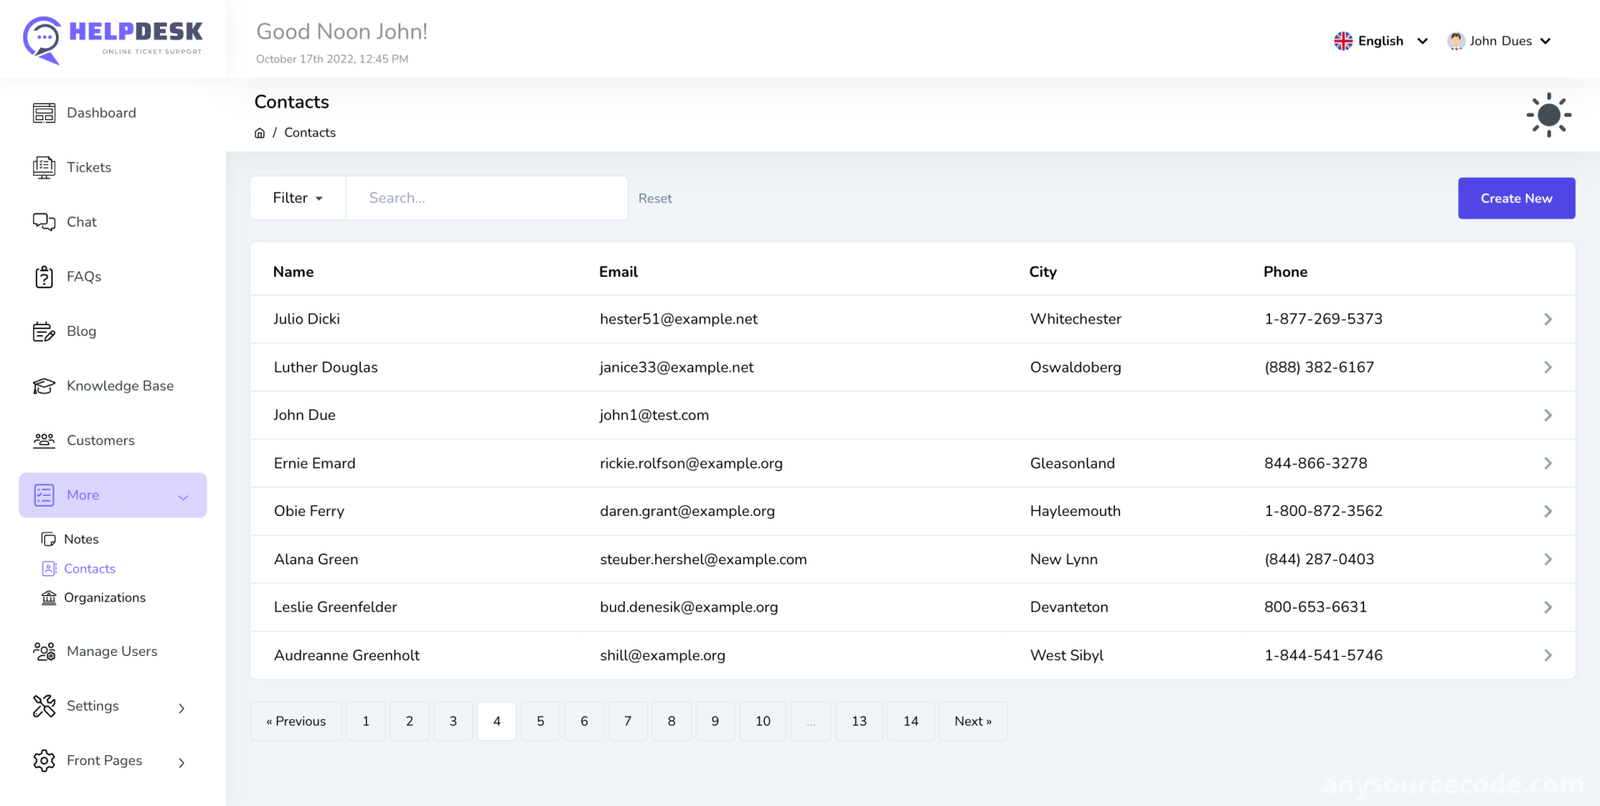Open Luther Douglas row arrow
Viewport: 1600px width, 806px height.
tap(1547, 367)
